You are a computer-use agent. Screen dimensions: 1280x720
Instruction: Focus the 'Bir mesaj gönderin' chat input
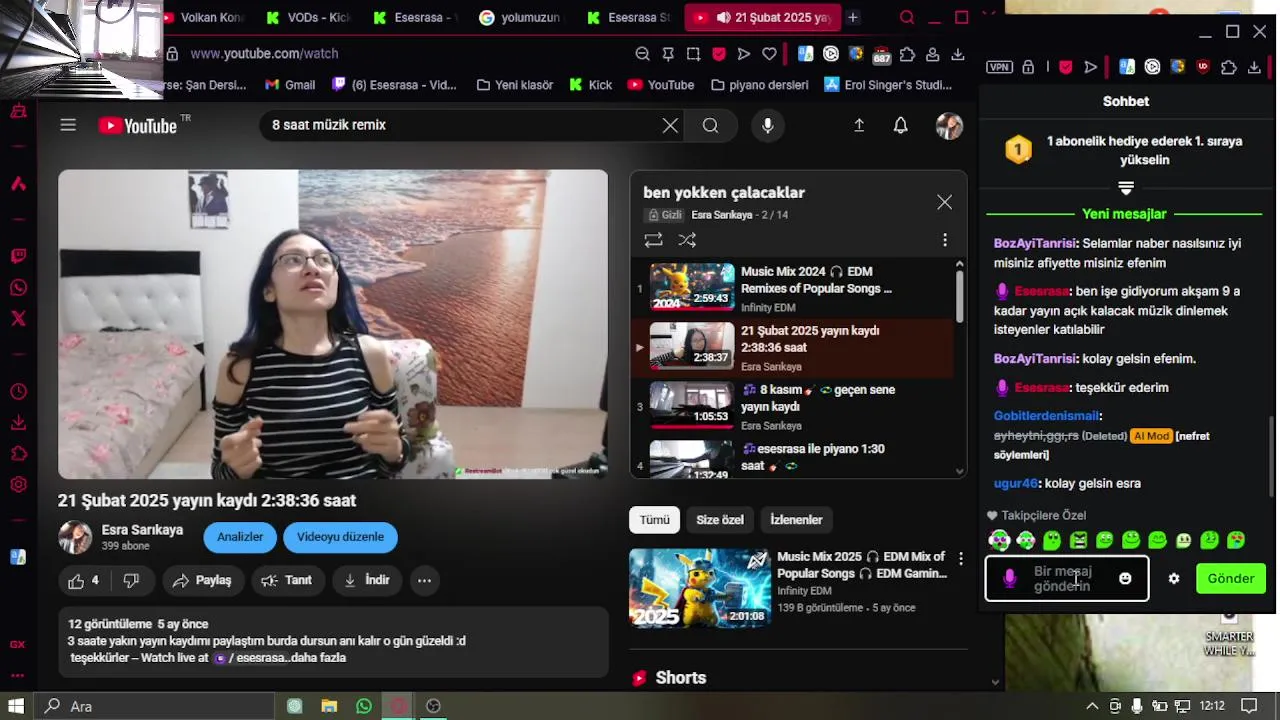(1067, 579)
